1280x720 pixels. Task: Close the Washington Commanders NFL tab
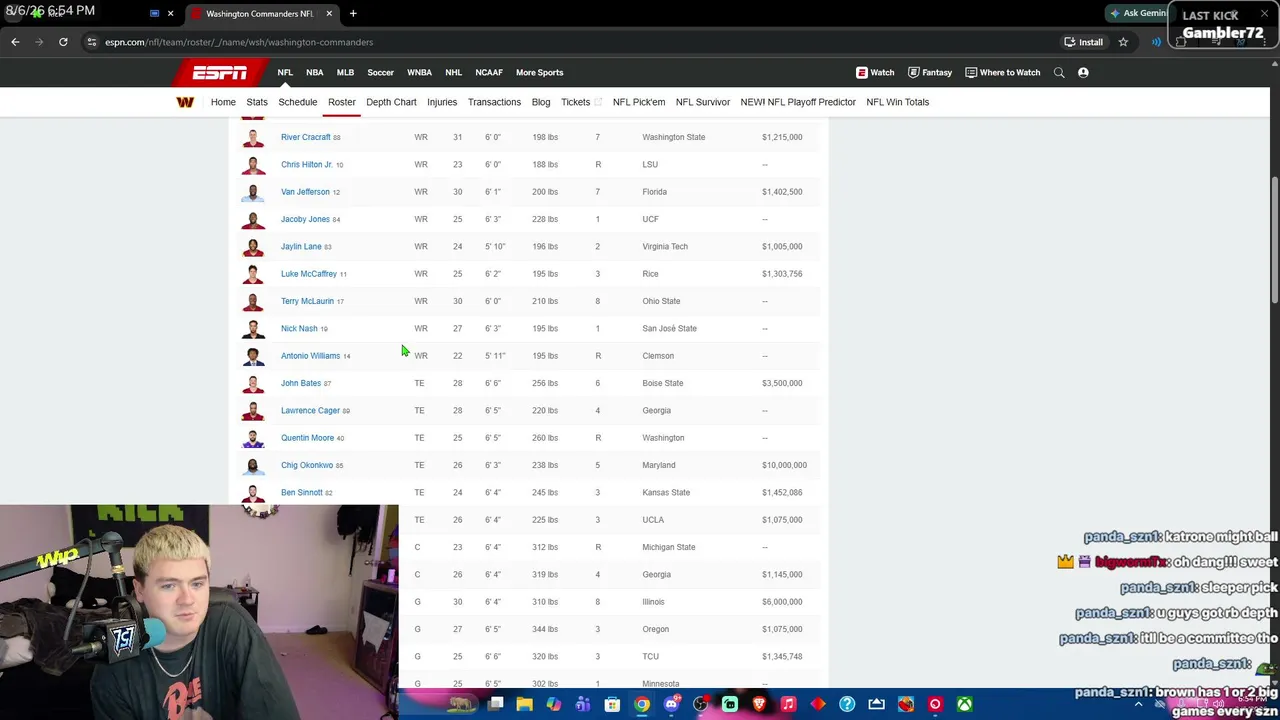coord(329,13)
